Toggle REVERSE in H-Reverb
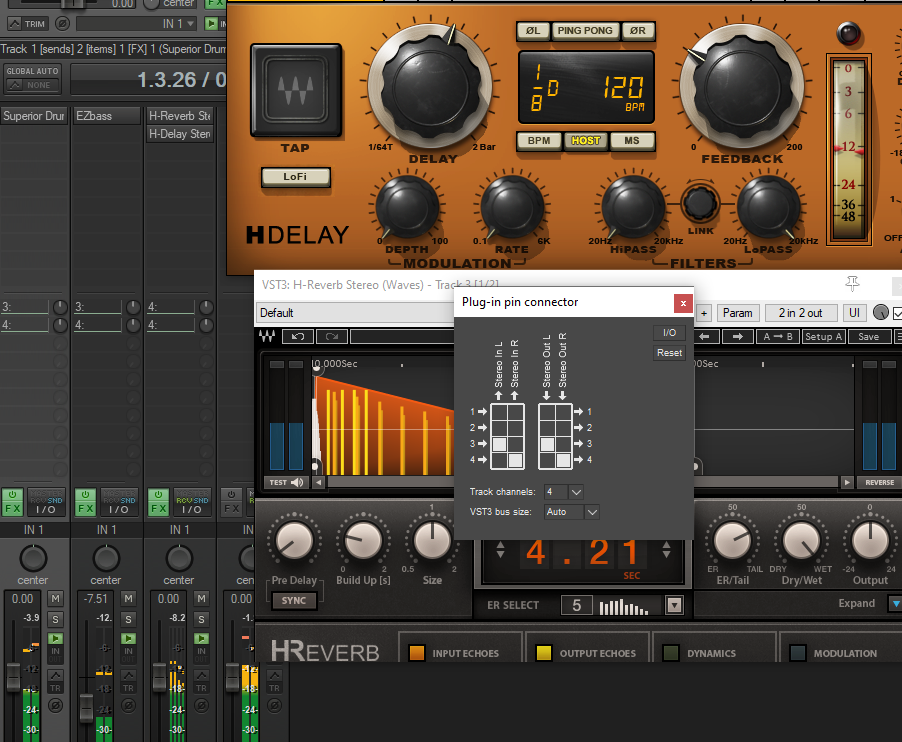The width and height of the screenshot is (902, 742). click(x=880, y=482)
